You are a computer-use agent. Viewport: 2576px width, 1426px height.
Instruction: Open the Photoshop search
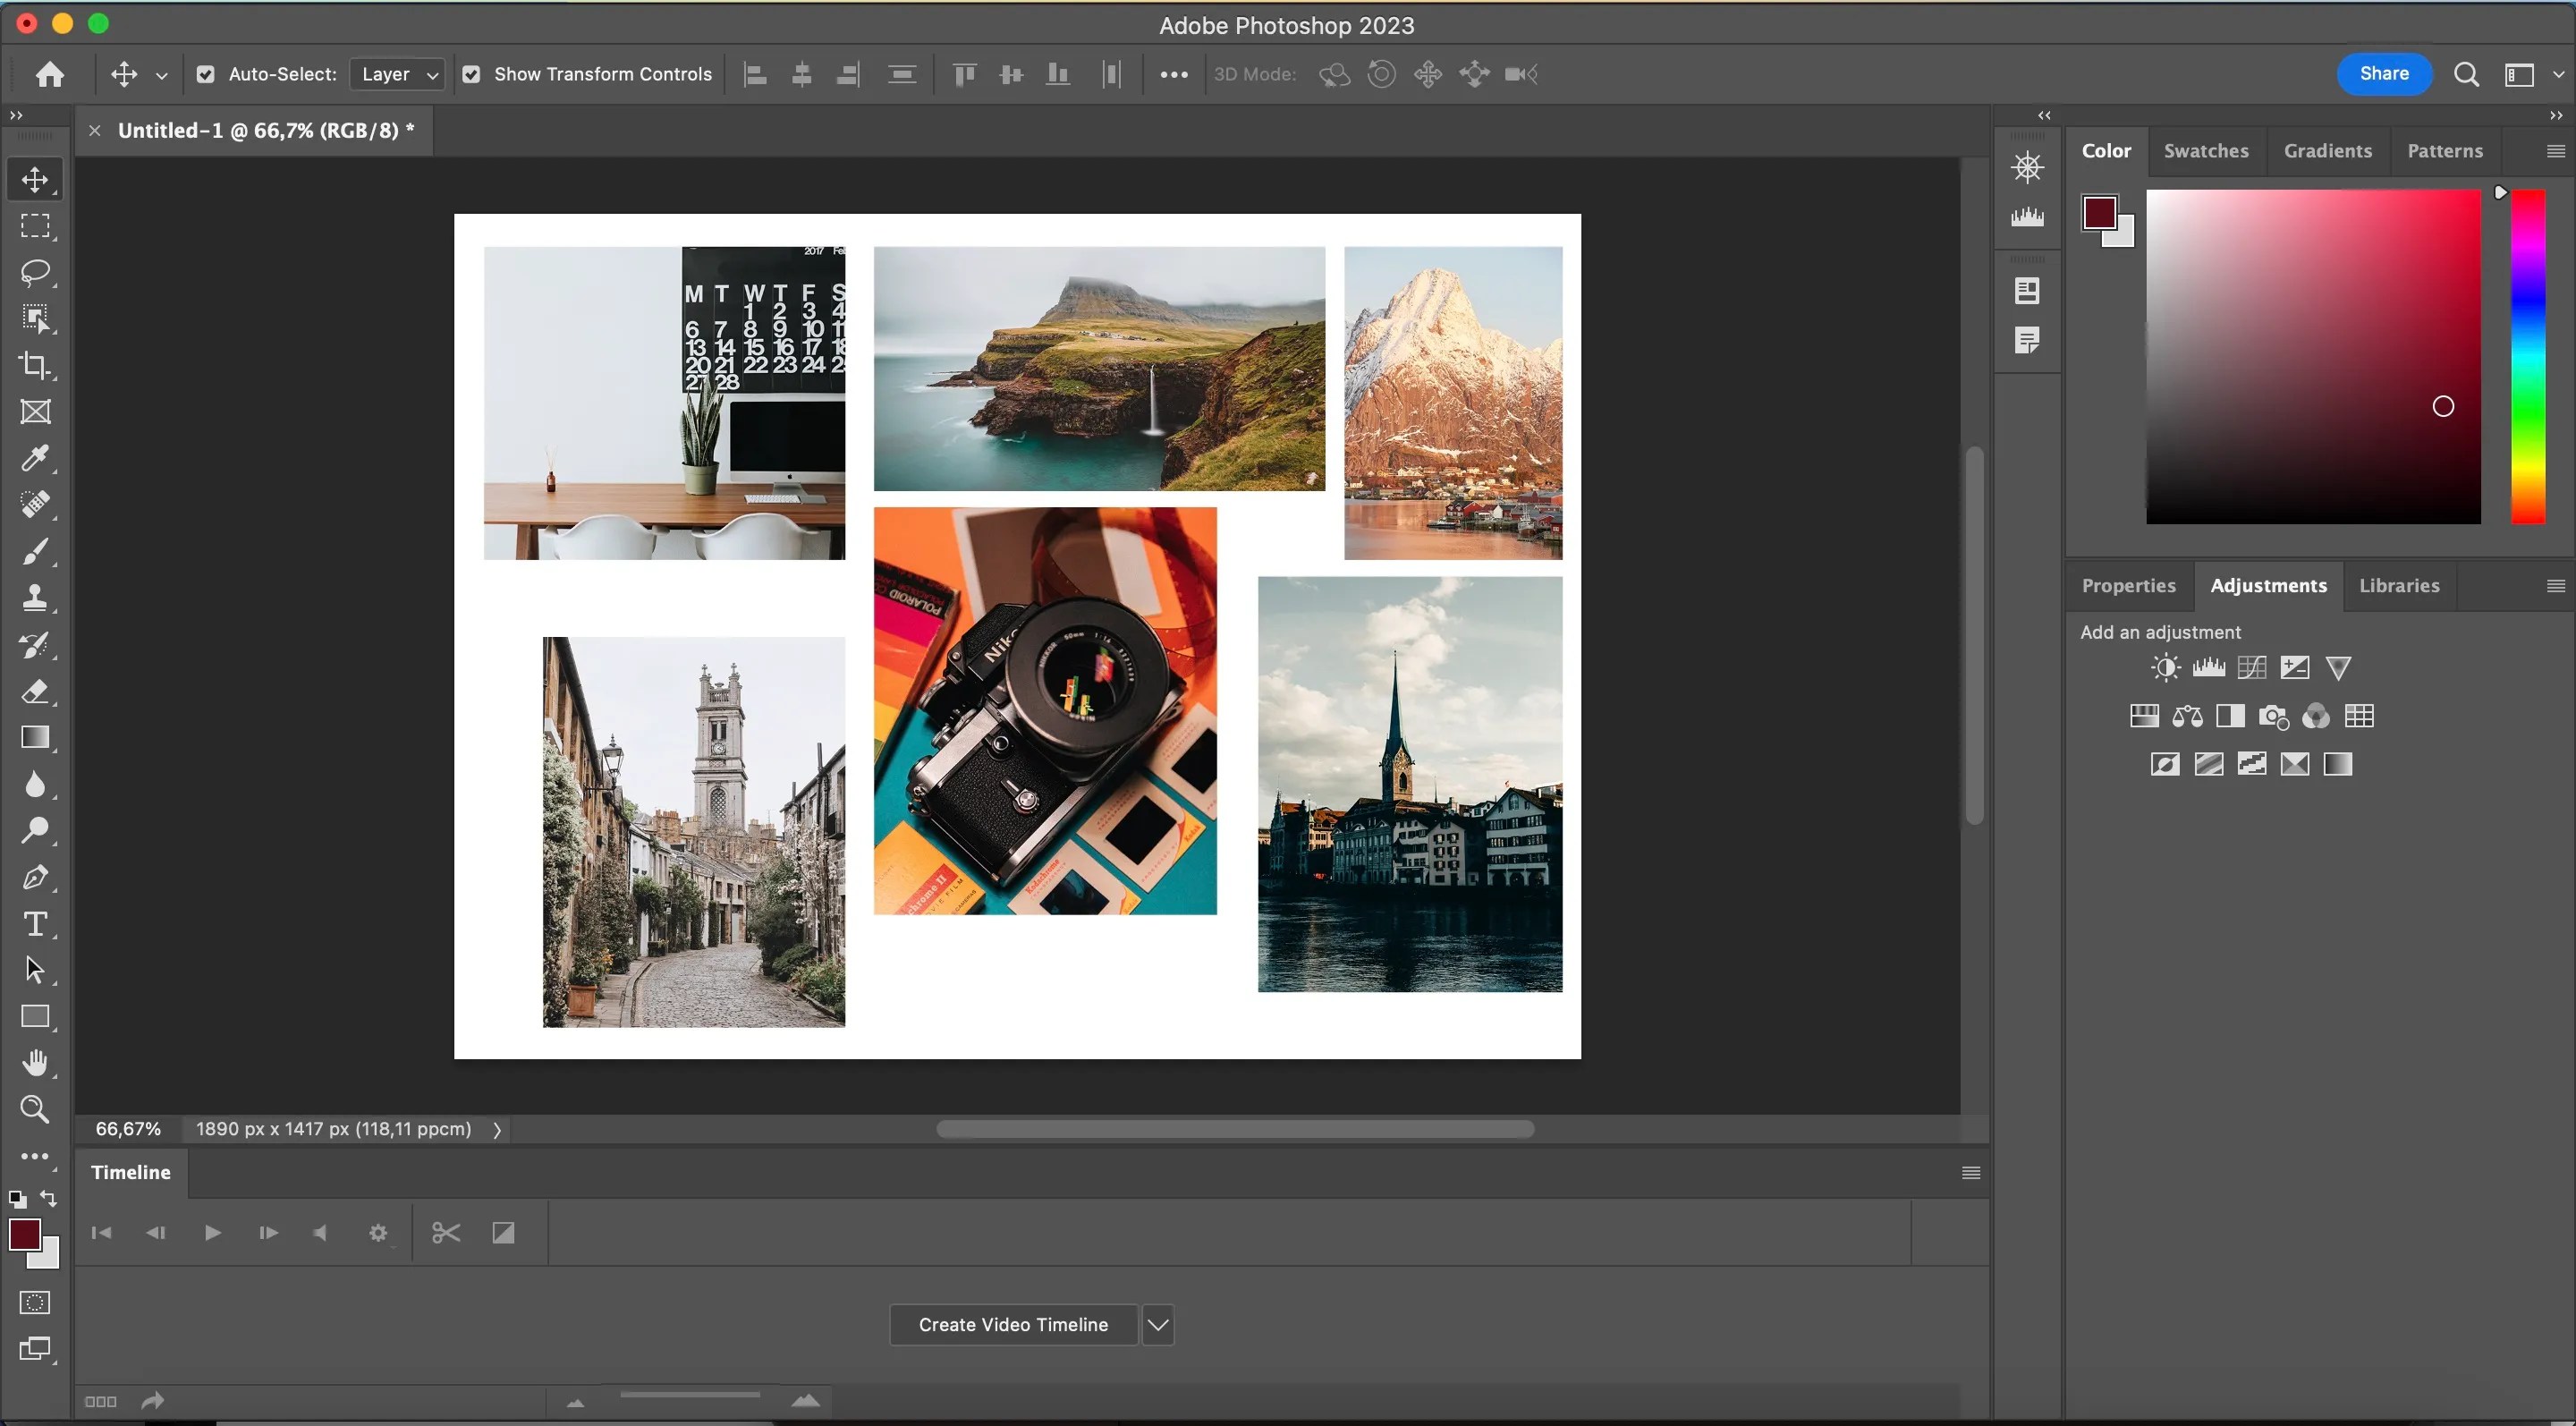pos(2466,74)
